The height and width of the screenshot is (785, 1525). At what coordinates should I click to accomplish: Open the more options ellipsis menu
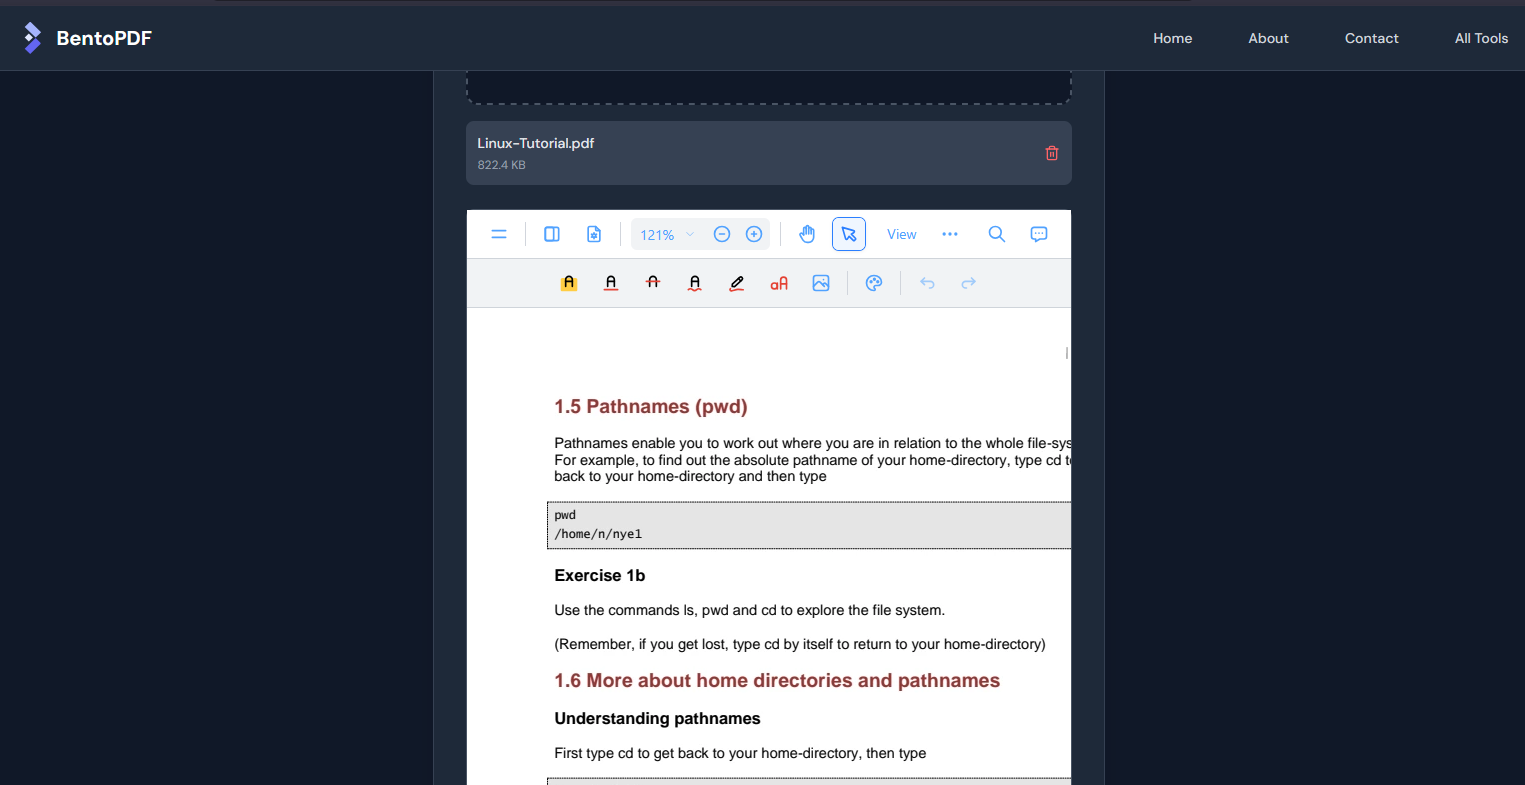tap(950, 234)
